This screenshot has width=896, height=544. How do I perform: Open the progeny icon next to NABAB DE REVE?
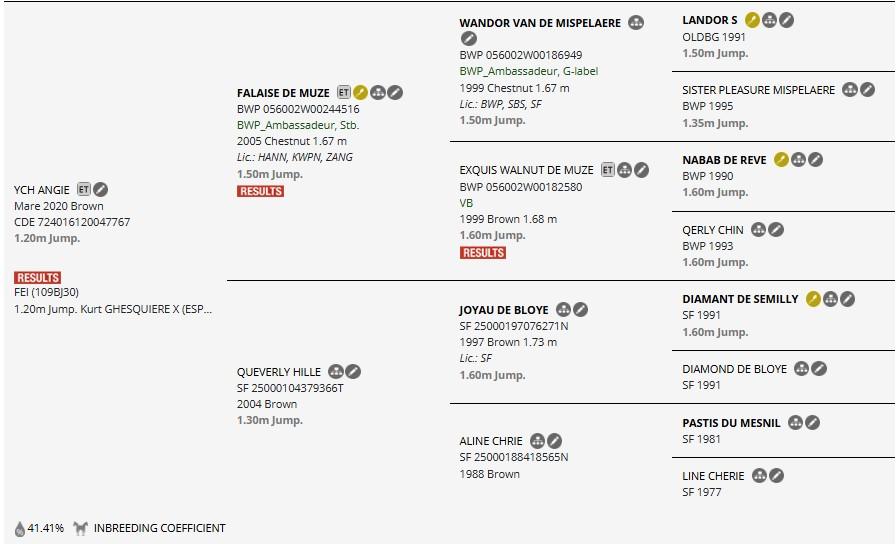[x=798, y=159]
